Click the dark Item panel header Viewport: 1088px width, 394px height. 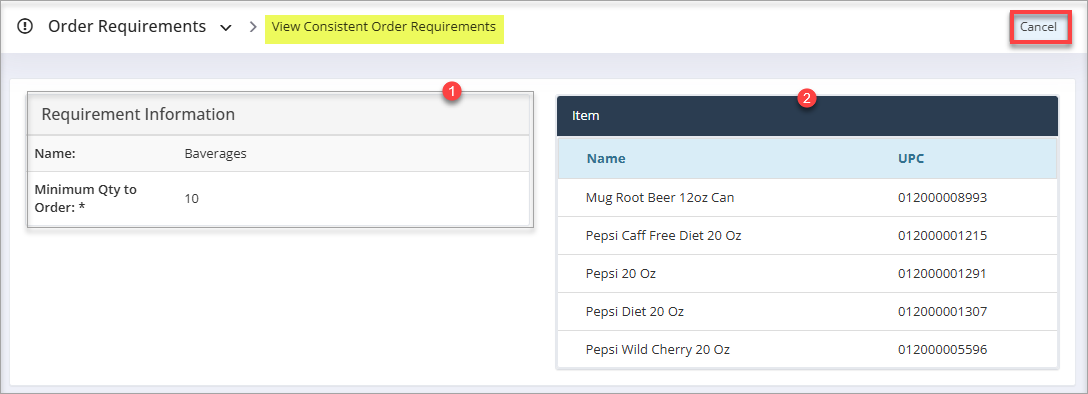pyautogui.click(x=808, y=116)
